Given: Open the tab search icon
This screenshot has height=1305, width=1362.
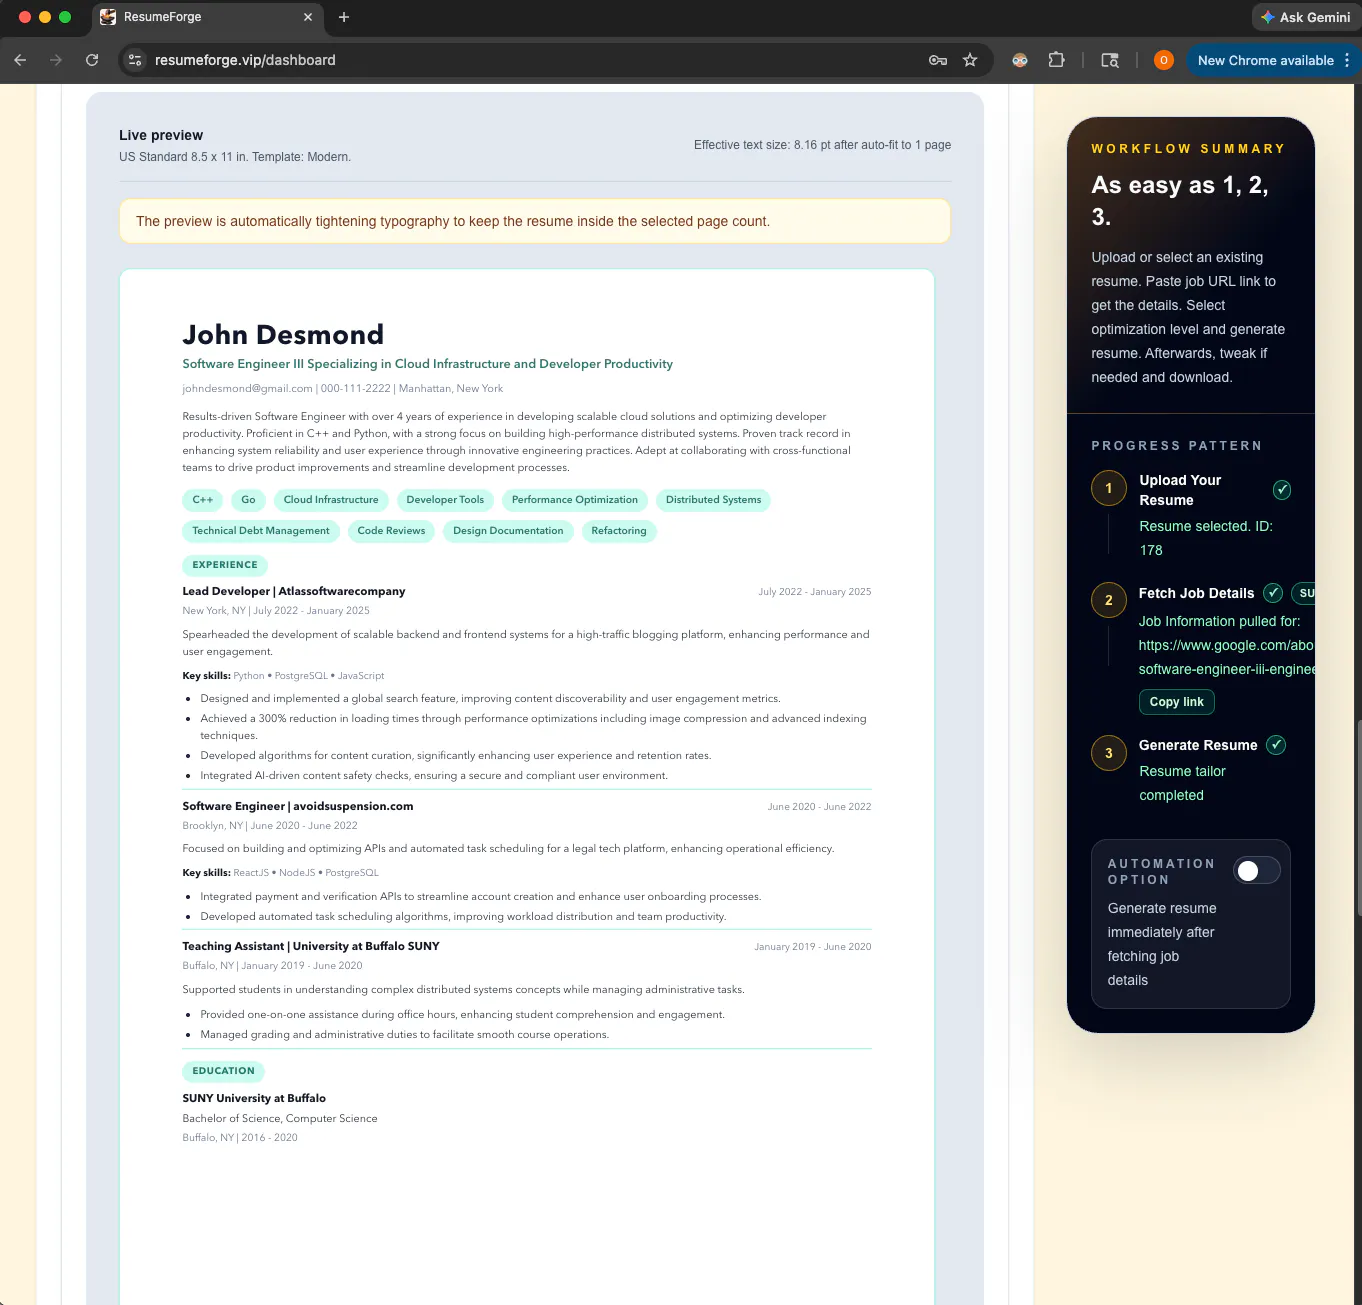Looking at the screenshot, I should (1110, 60).
